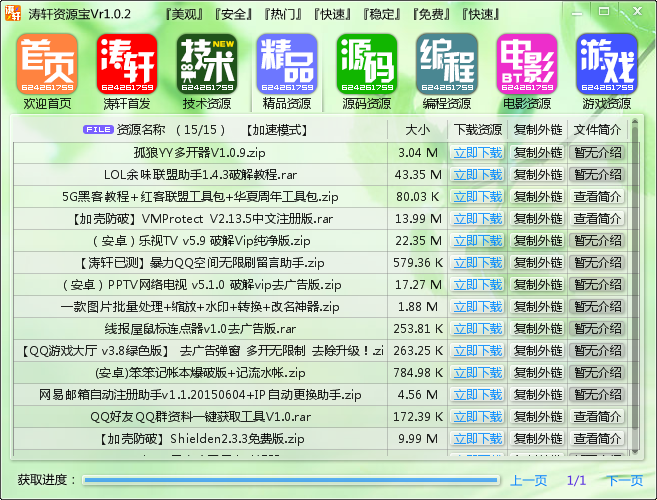657x500 pixels.
Task: Click the resource list vertical scrollbar
Action: 634,287
